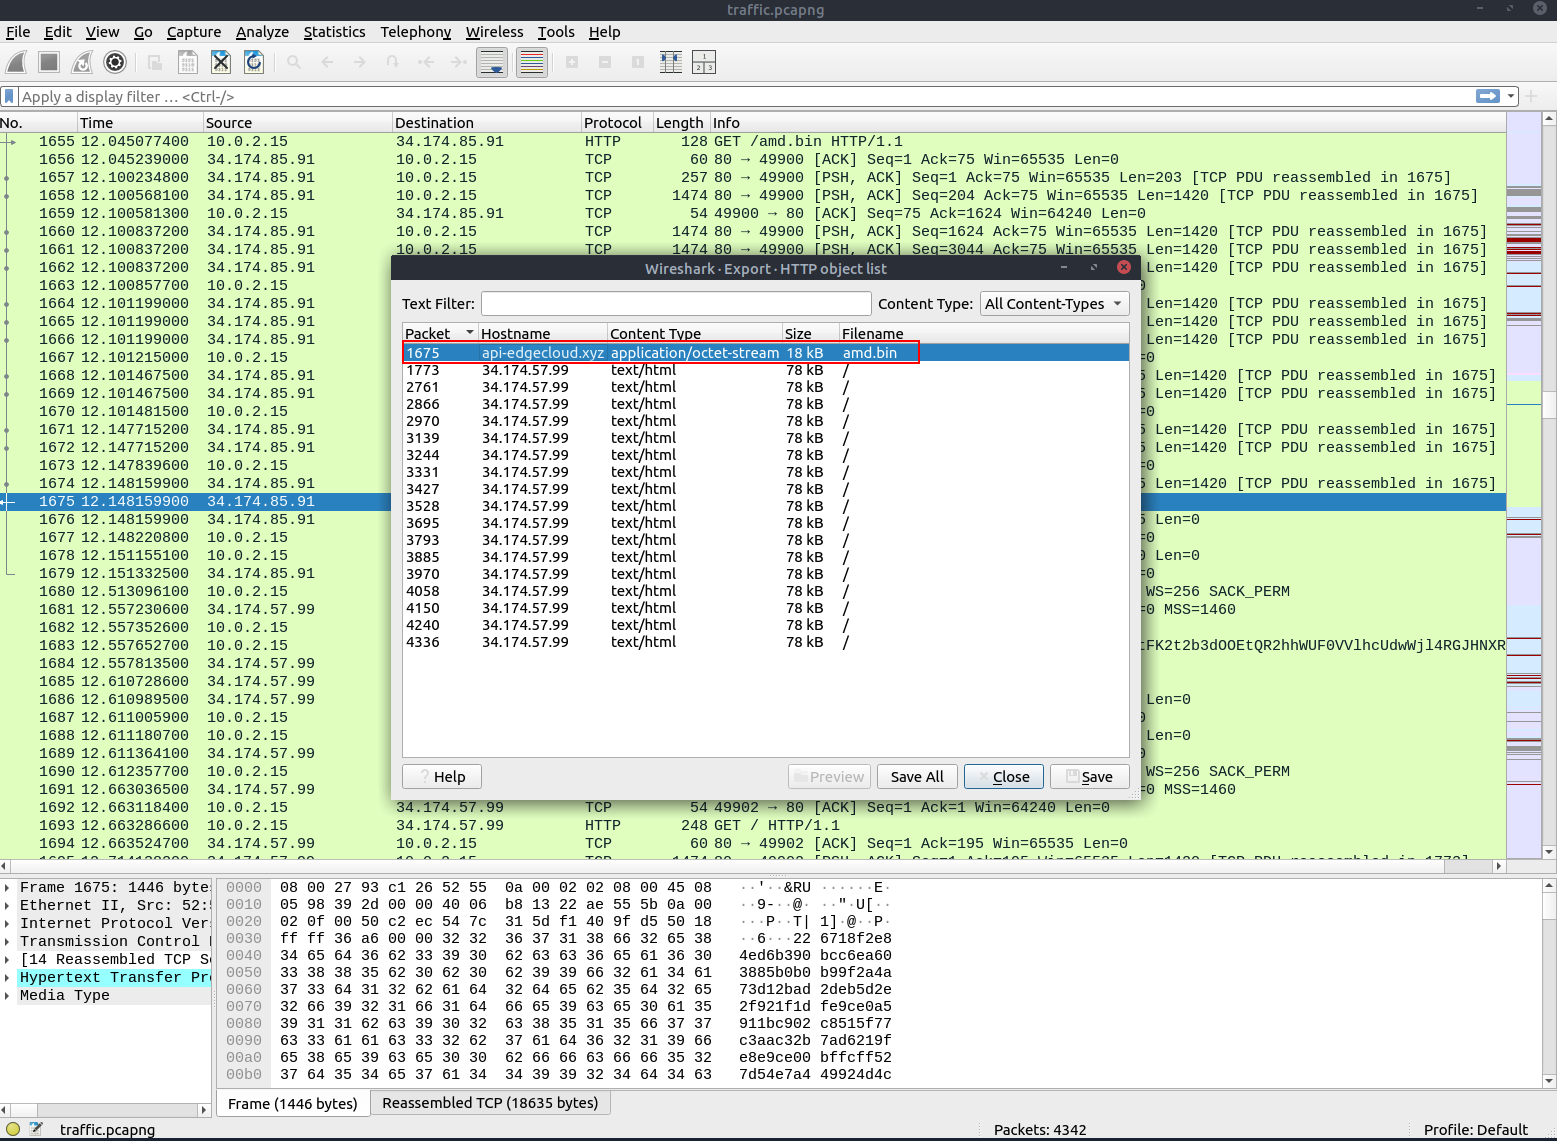1557x1141 pixels.
Task: Expand the 14 Reassembled TCP Segments node
Action: point(8,959)
